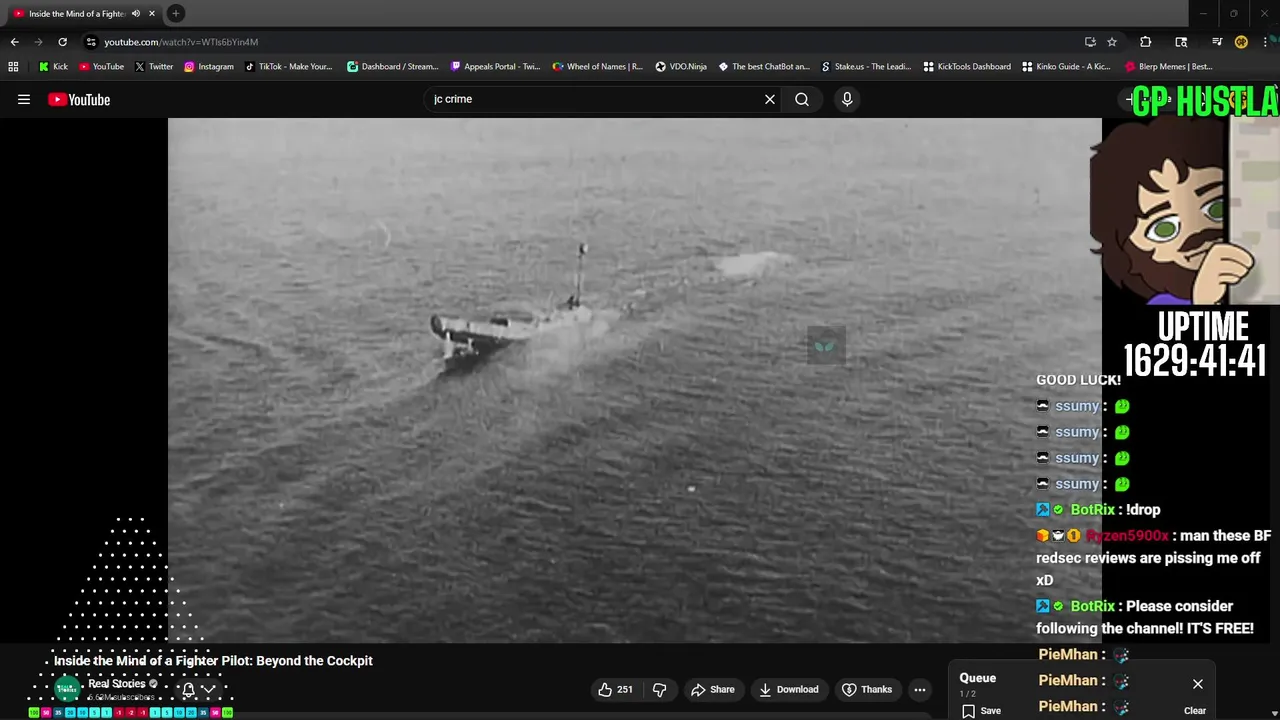Image resolution: width=1280 pixels, height=720 pixels.
Task: Open Kick bookmark
Action: click(53, 67)
